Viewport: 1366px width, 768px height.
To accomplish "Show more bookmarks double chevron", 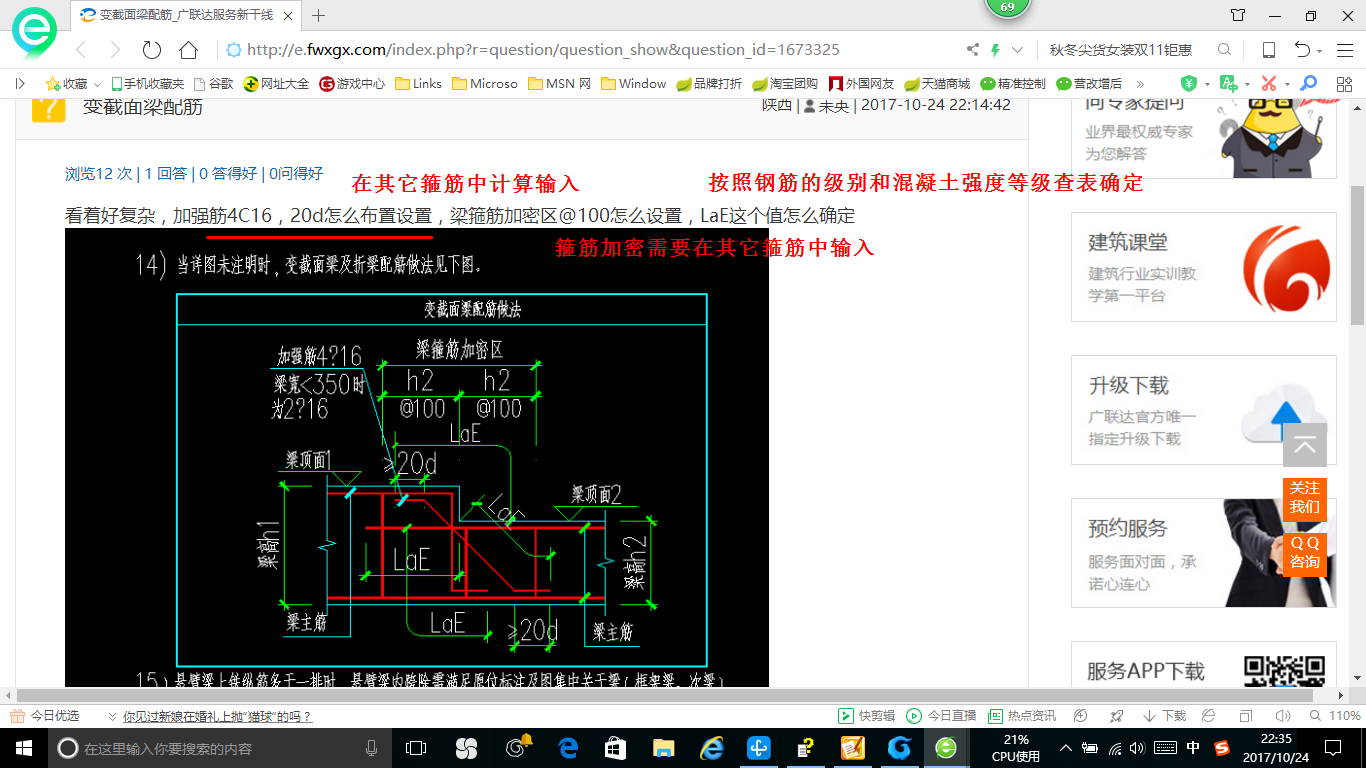I will tap(1140, 84).
